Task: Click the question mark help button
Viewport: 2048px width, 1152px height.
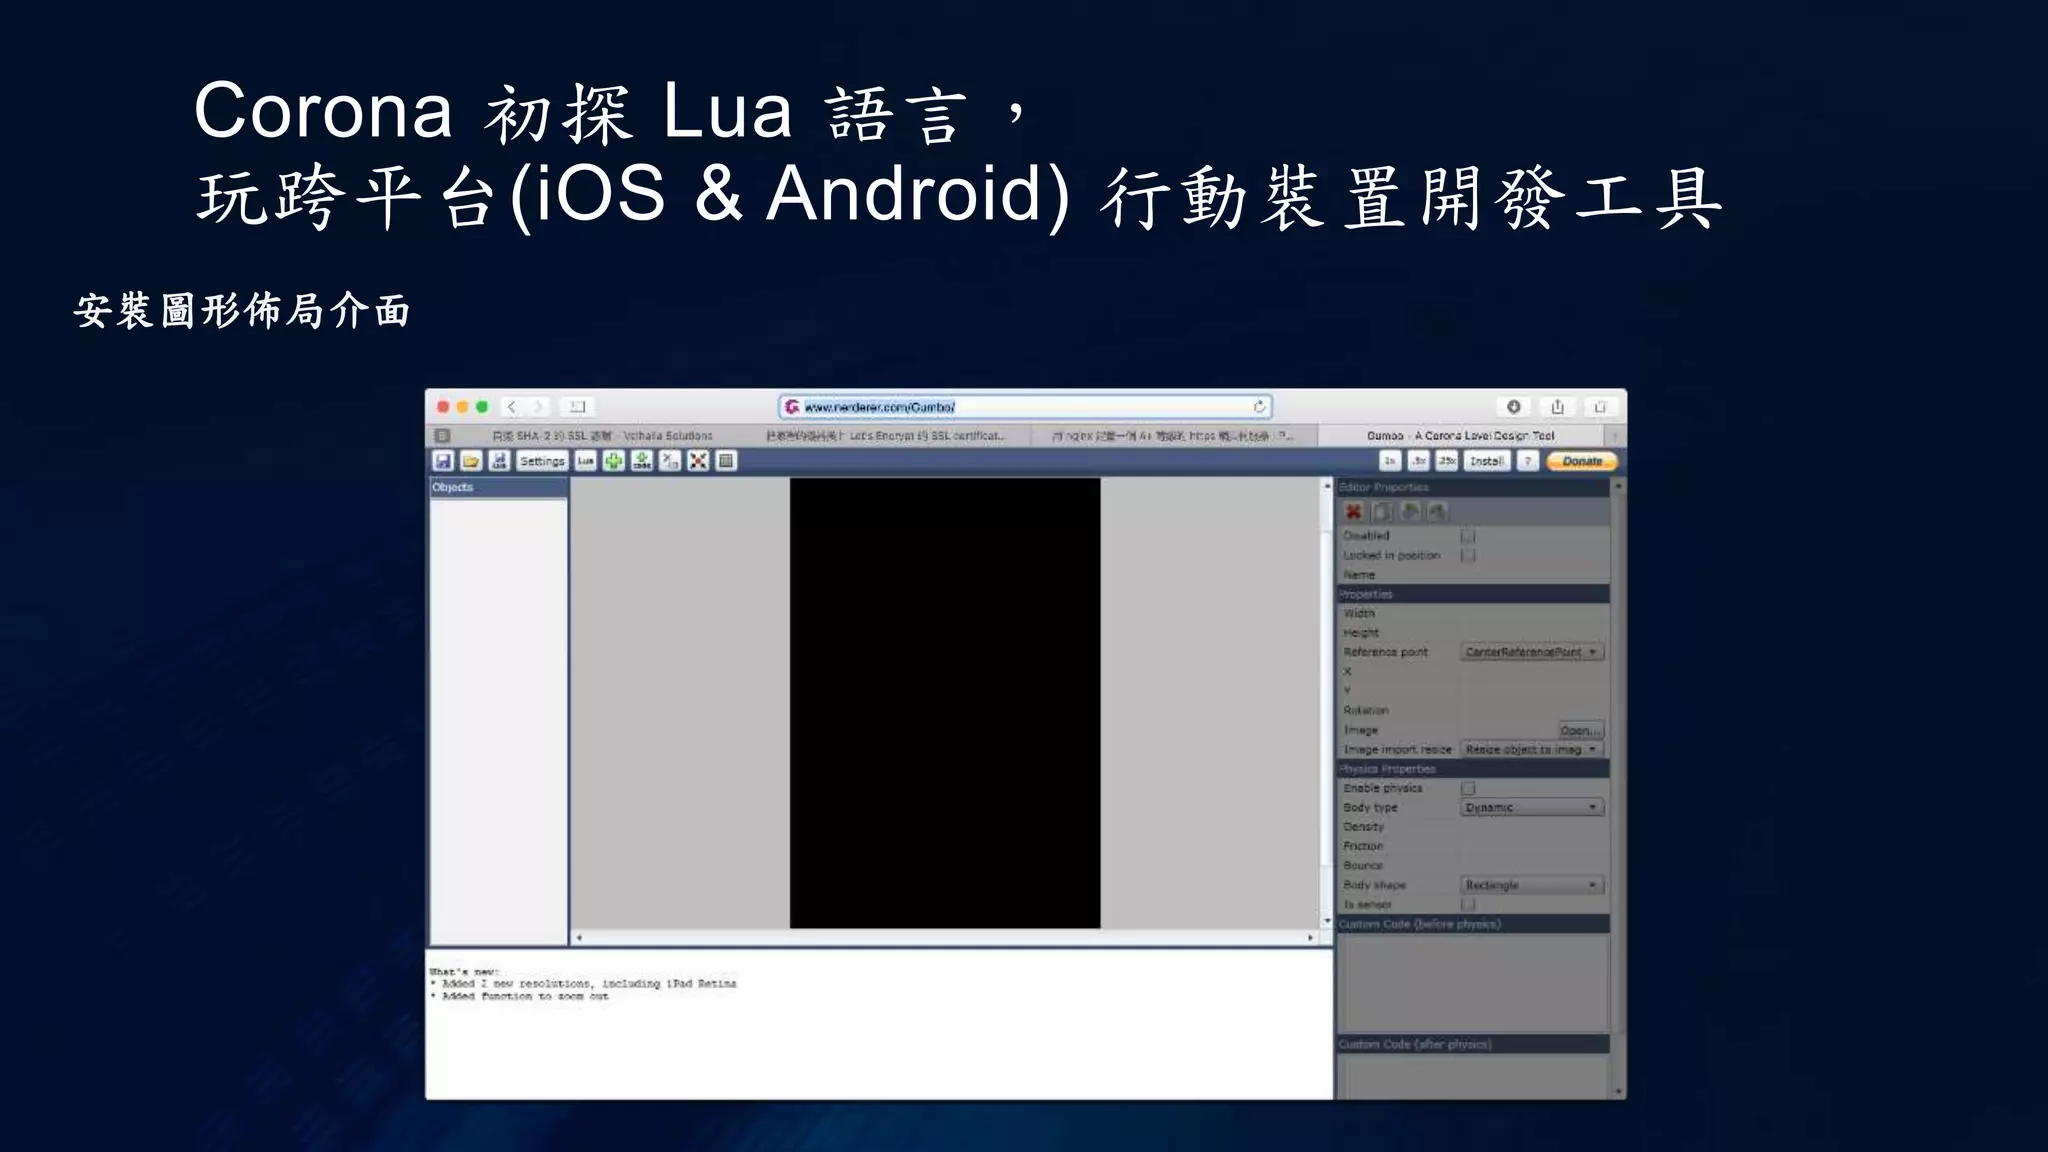Action: point(1527,461)
